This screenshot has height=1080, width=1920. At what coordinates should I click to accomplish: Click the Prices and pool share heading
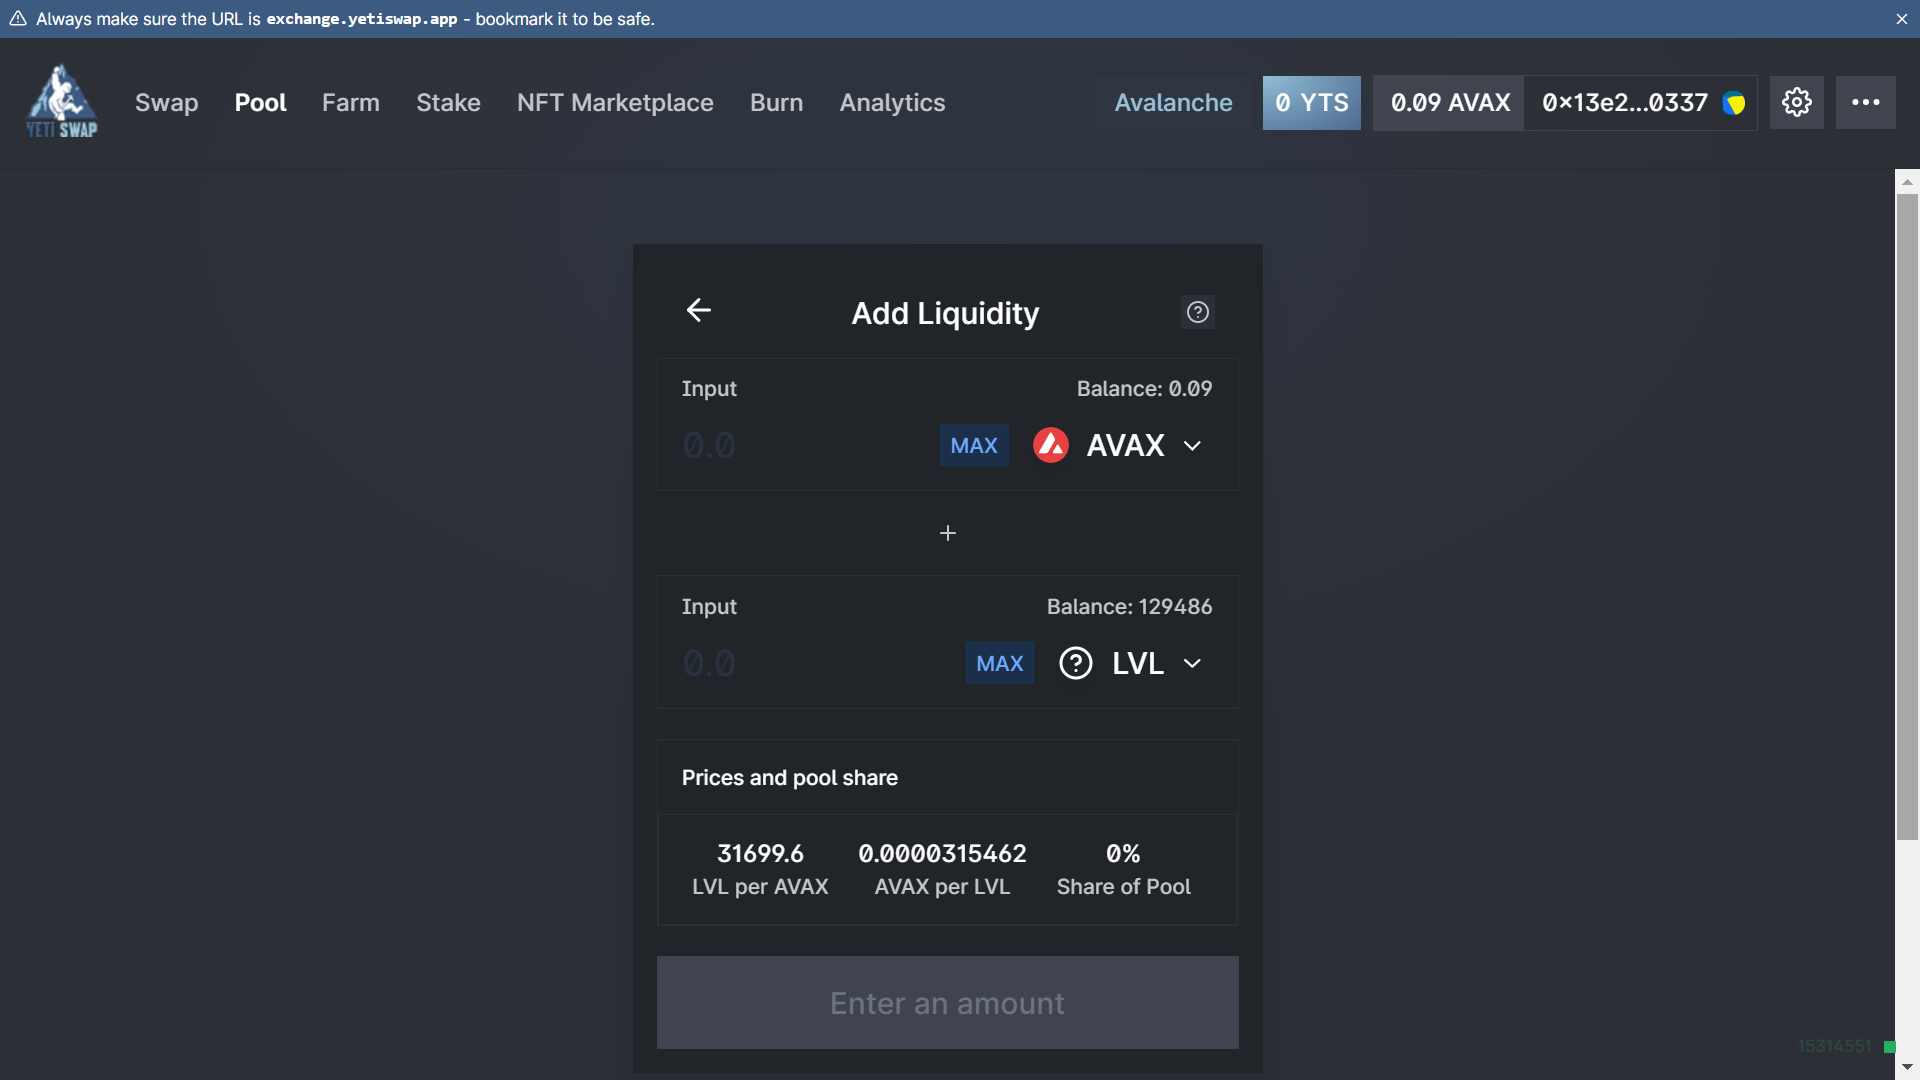790,778
